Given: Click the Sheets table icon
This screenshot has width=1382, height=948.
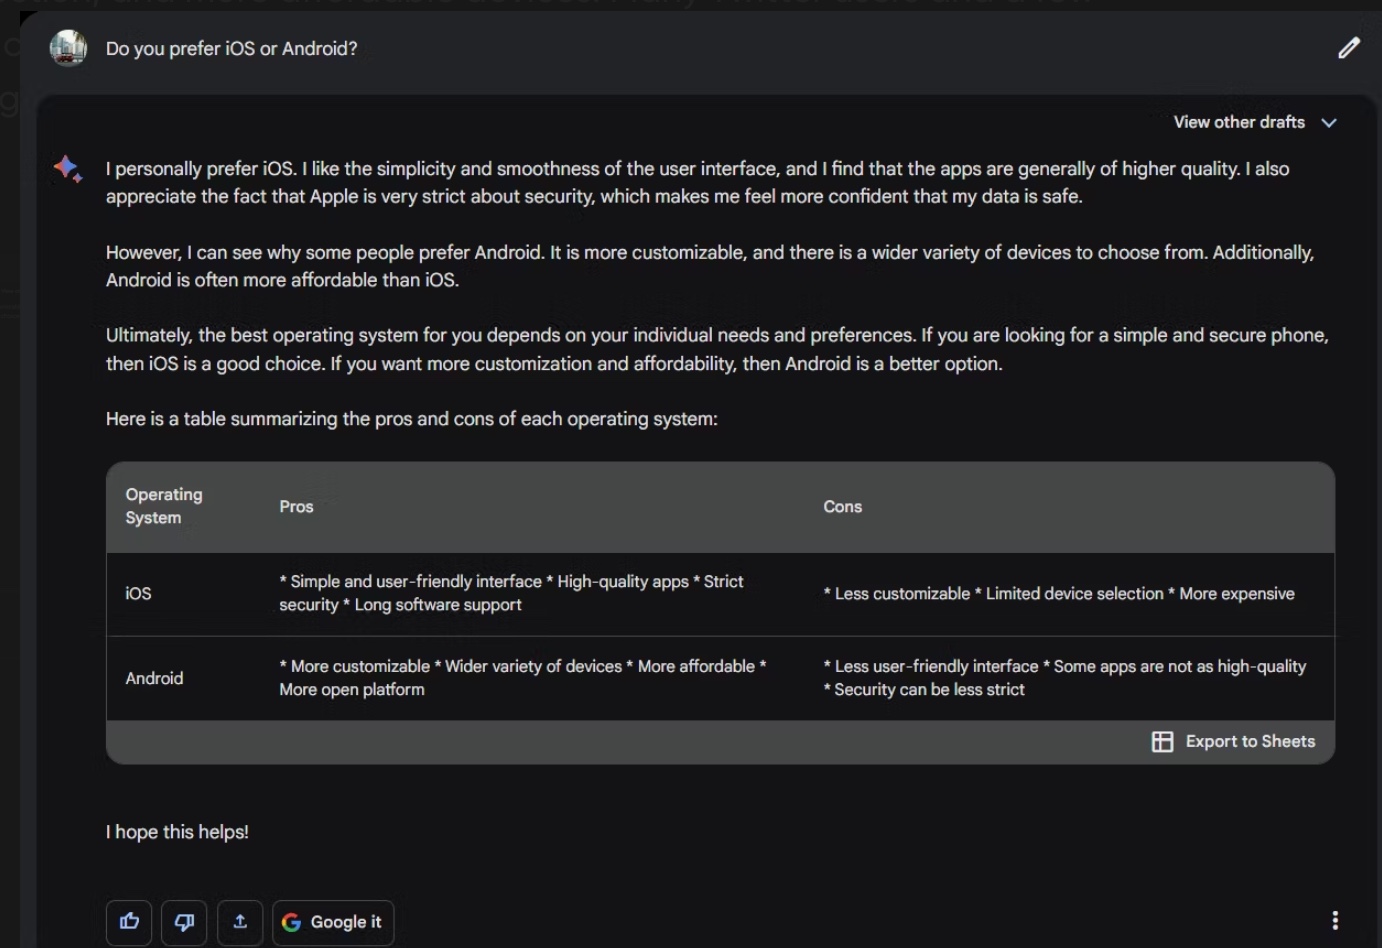Looking at the screenshot, I should 1162,741.
